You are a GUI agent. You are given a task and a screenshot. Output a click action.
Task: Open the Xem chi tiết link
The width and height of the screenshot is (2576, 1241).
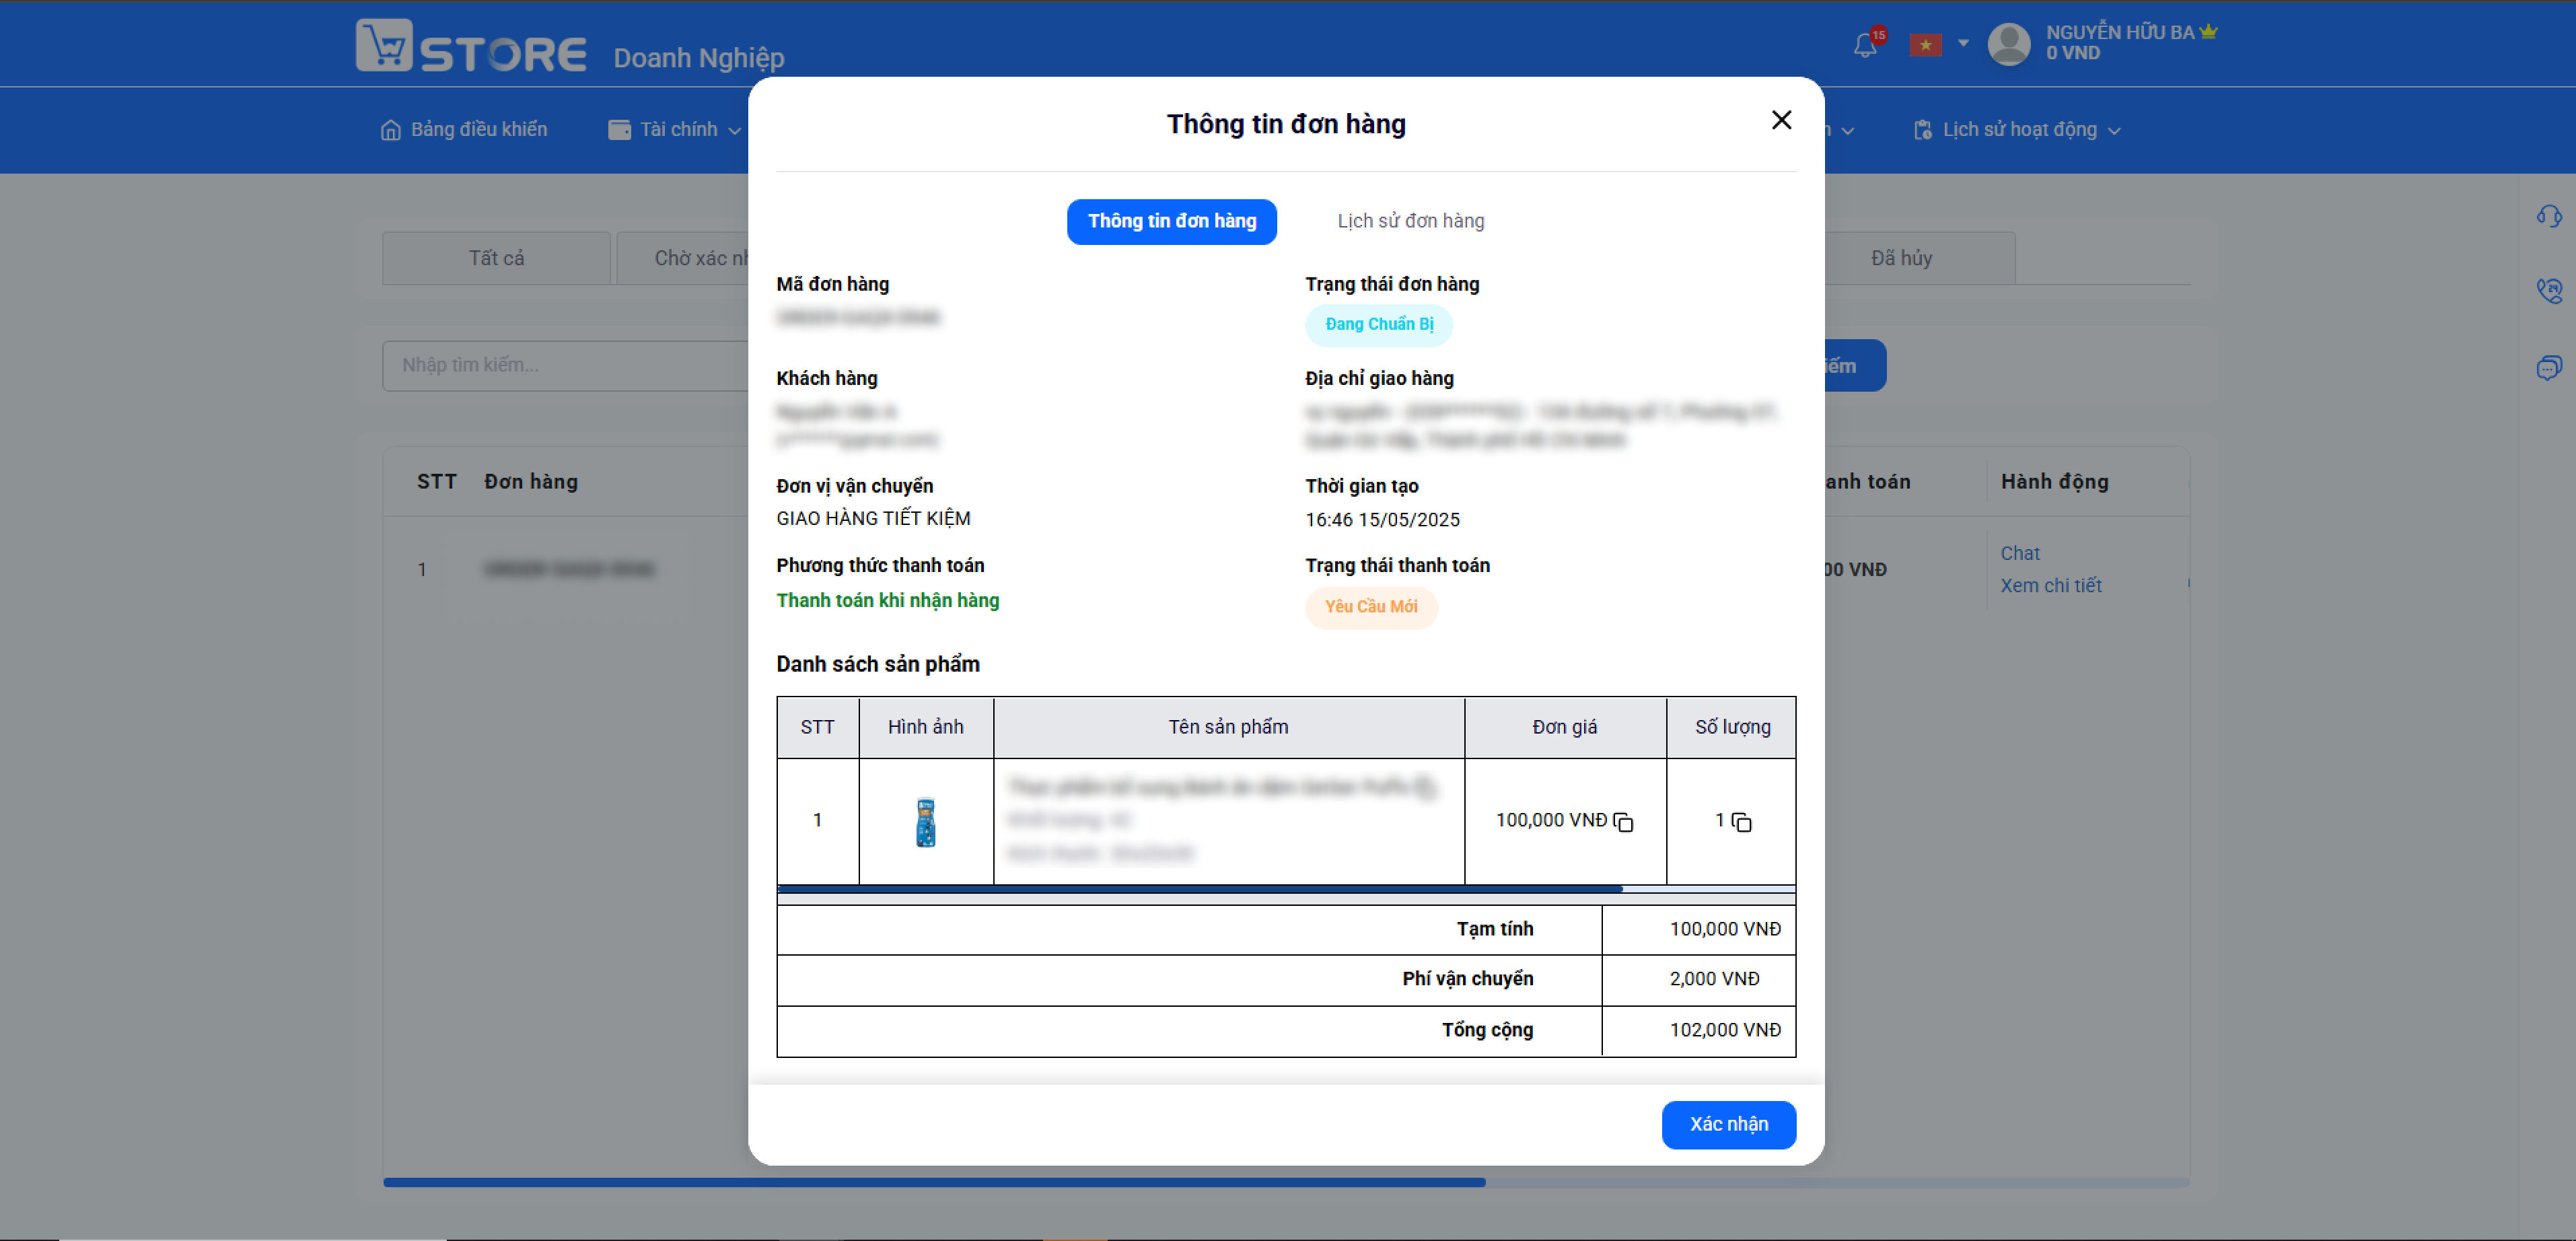click(x=2051, y=586)
